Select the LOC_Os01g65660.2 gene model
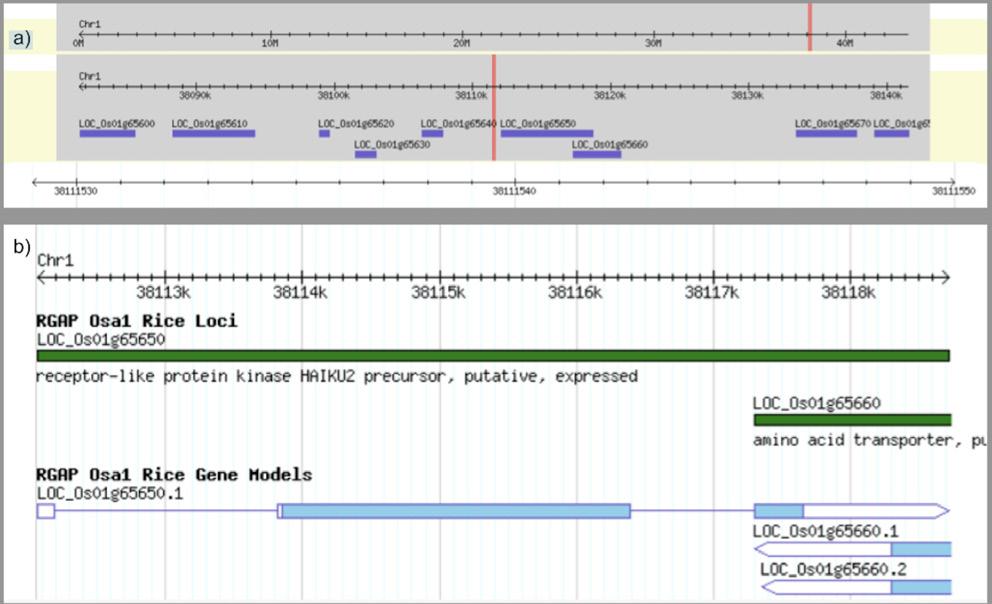The height and width of the screenshot is (604, 992). (857, 588)
